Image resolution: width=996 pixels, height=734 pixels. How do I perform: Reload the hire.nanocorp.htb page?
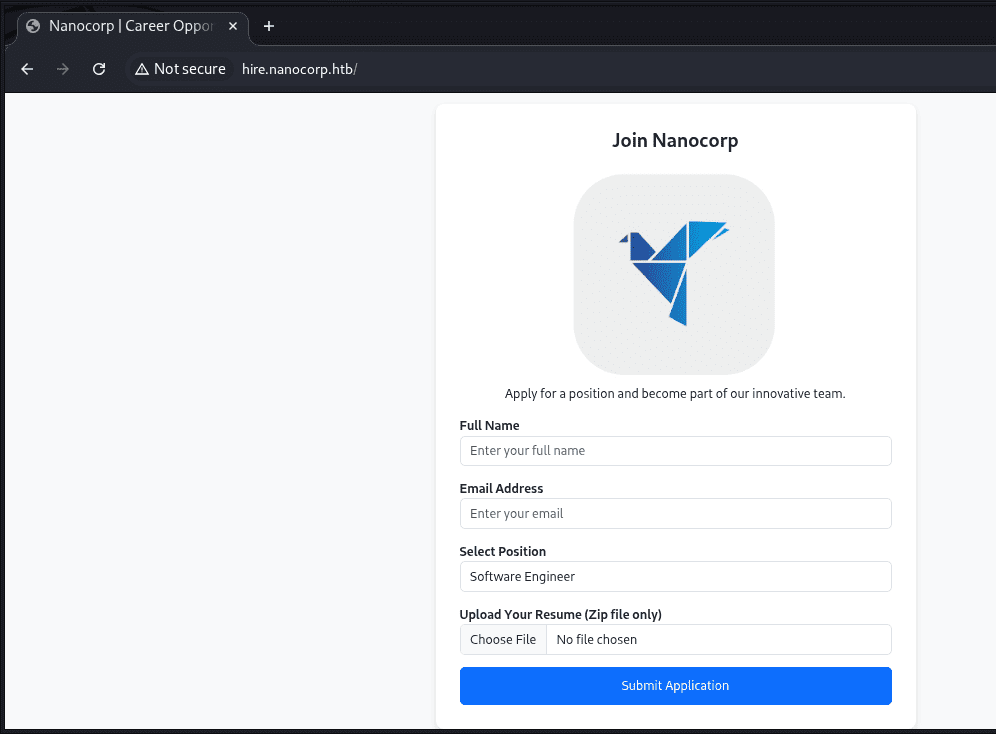[x=99, y=69]
